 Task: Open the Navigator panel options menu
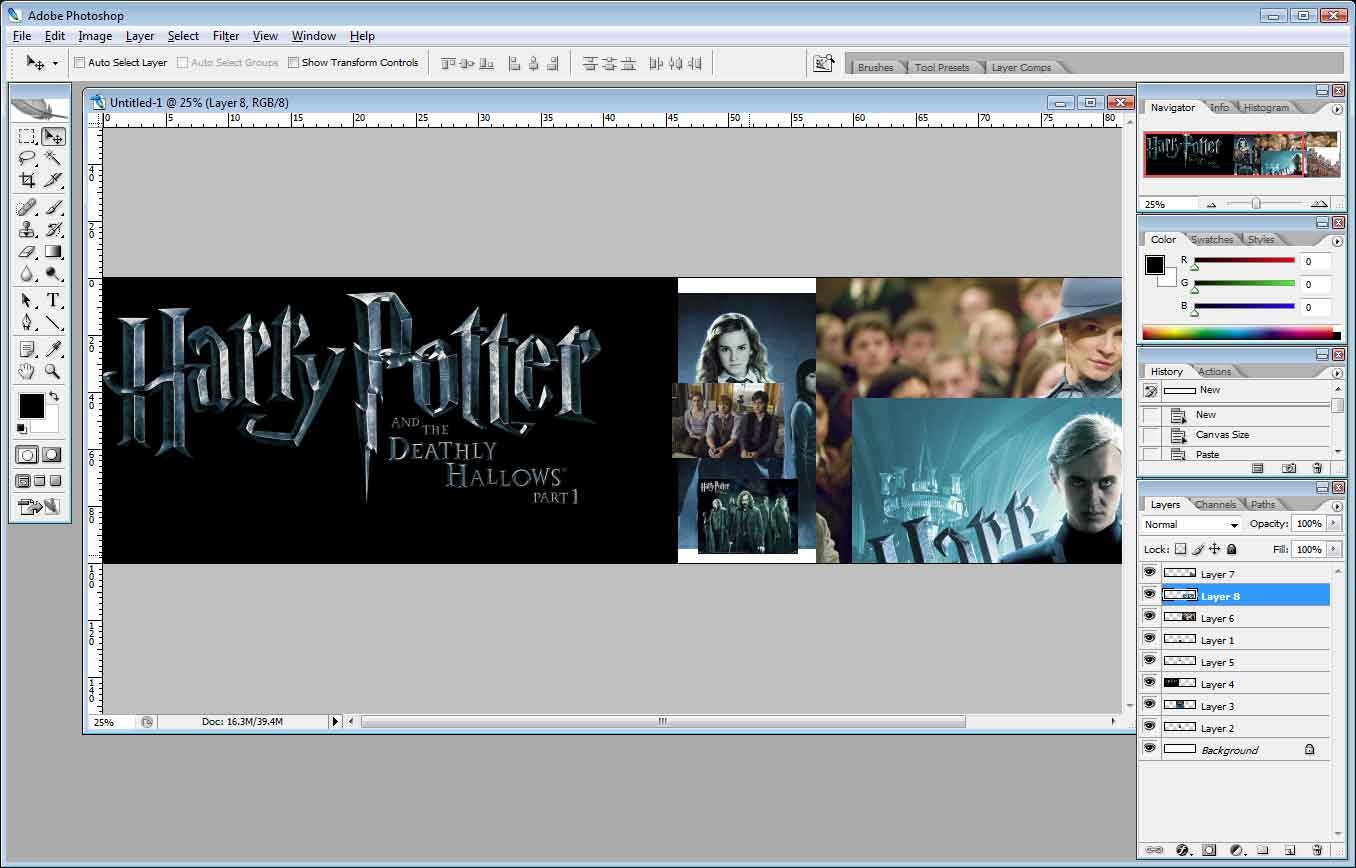pos(1337,109)
